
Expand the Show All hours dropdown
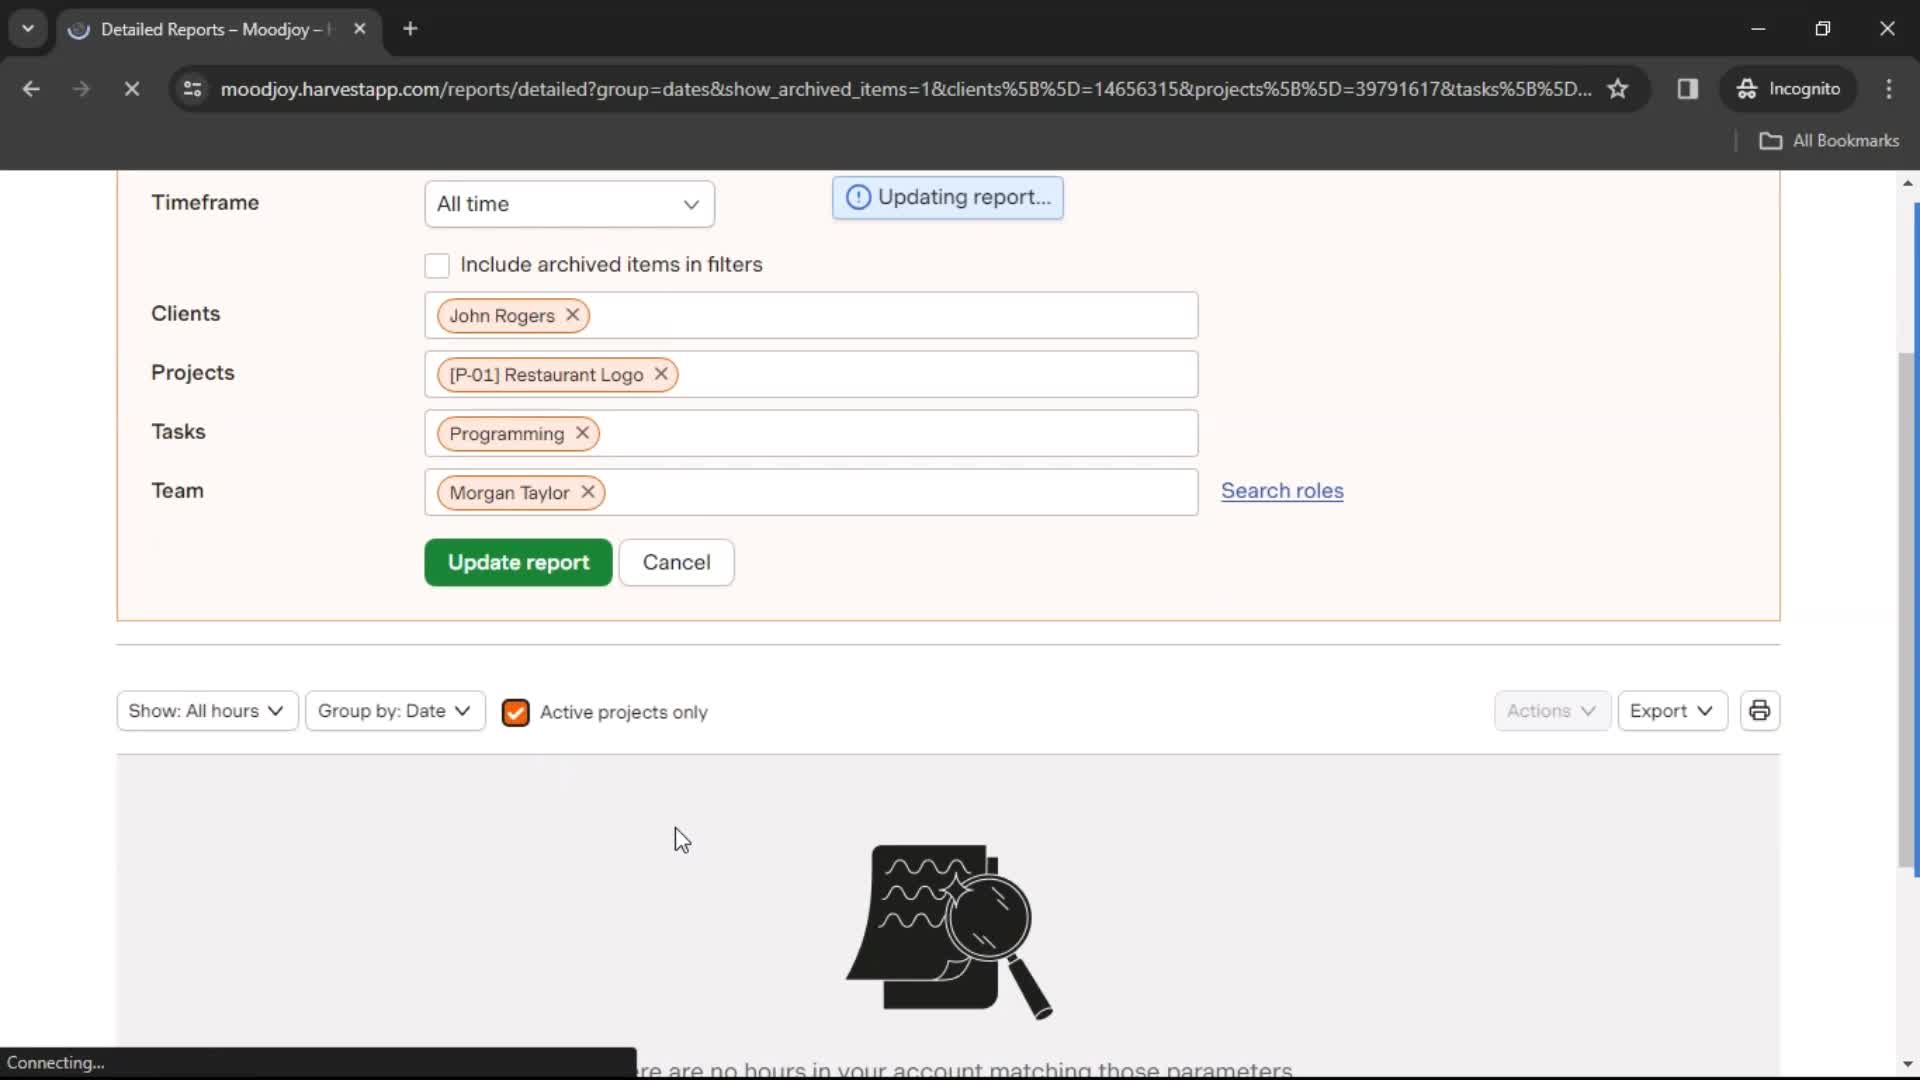pos(206,712)
